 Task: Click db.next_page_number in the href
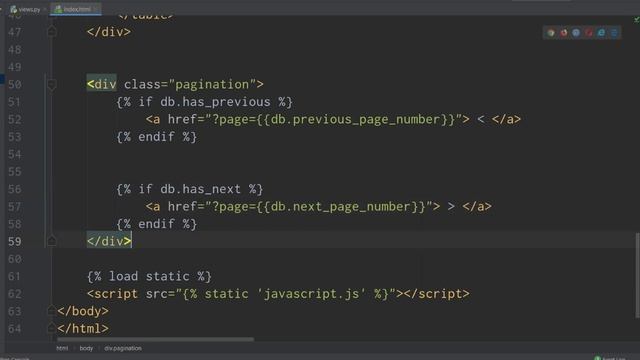coord(341,207)
